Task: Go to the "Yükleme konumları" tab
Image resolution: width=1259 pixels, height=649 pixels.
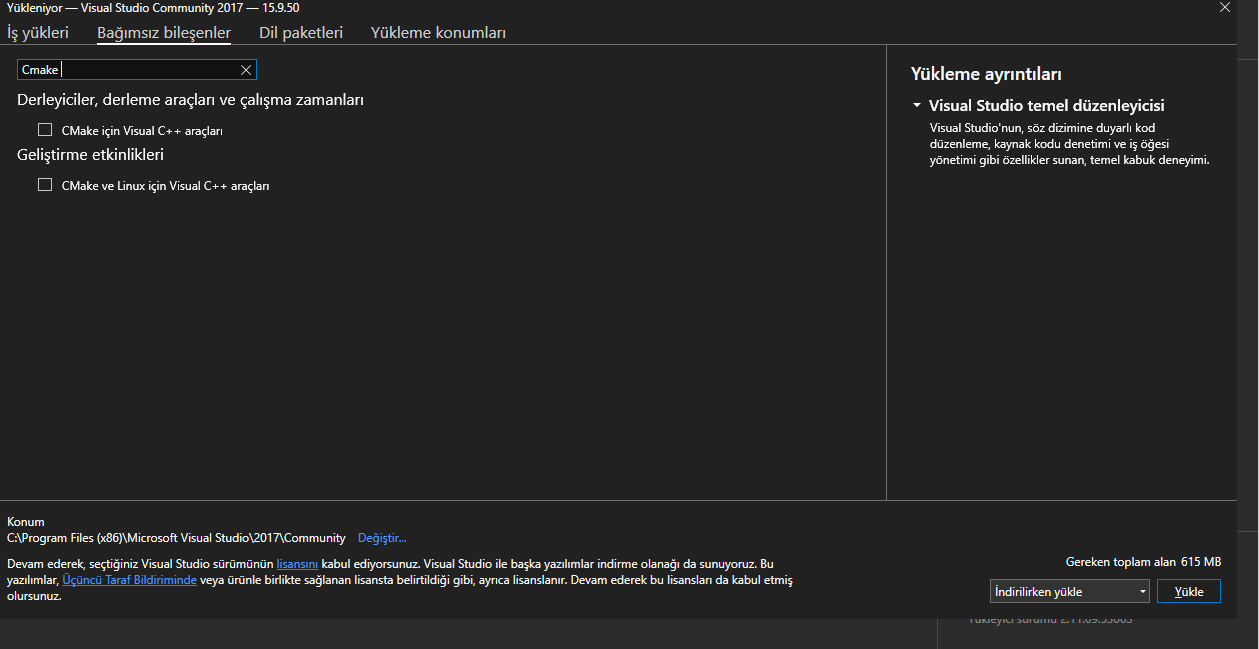Action: click(438, 33)
